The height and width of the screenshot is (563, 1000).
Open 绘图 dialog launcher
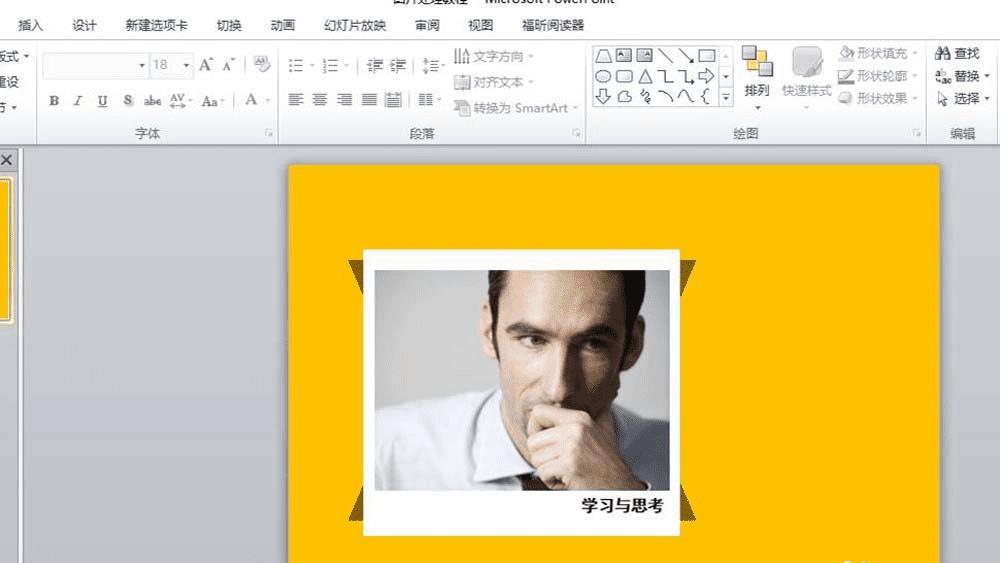(x=916, y=133)
